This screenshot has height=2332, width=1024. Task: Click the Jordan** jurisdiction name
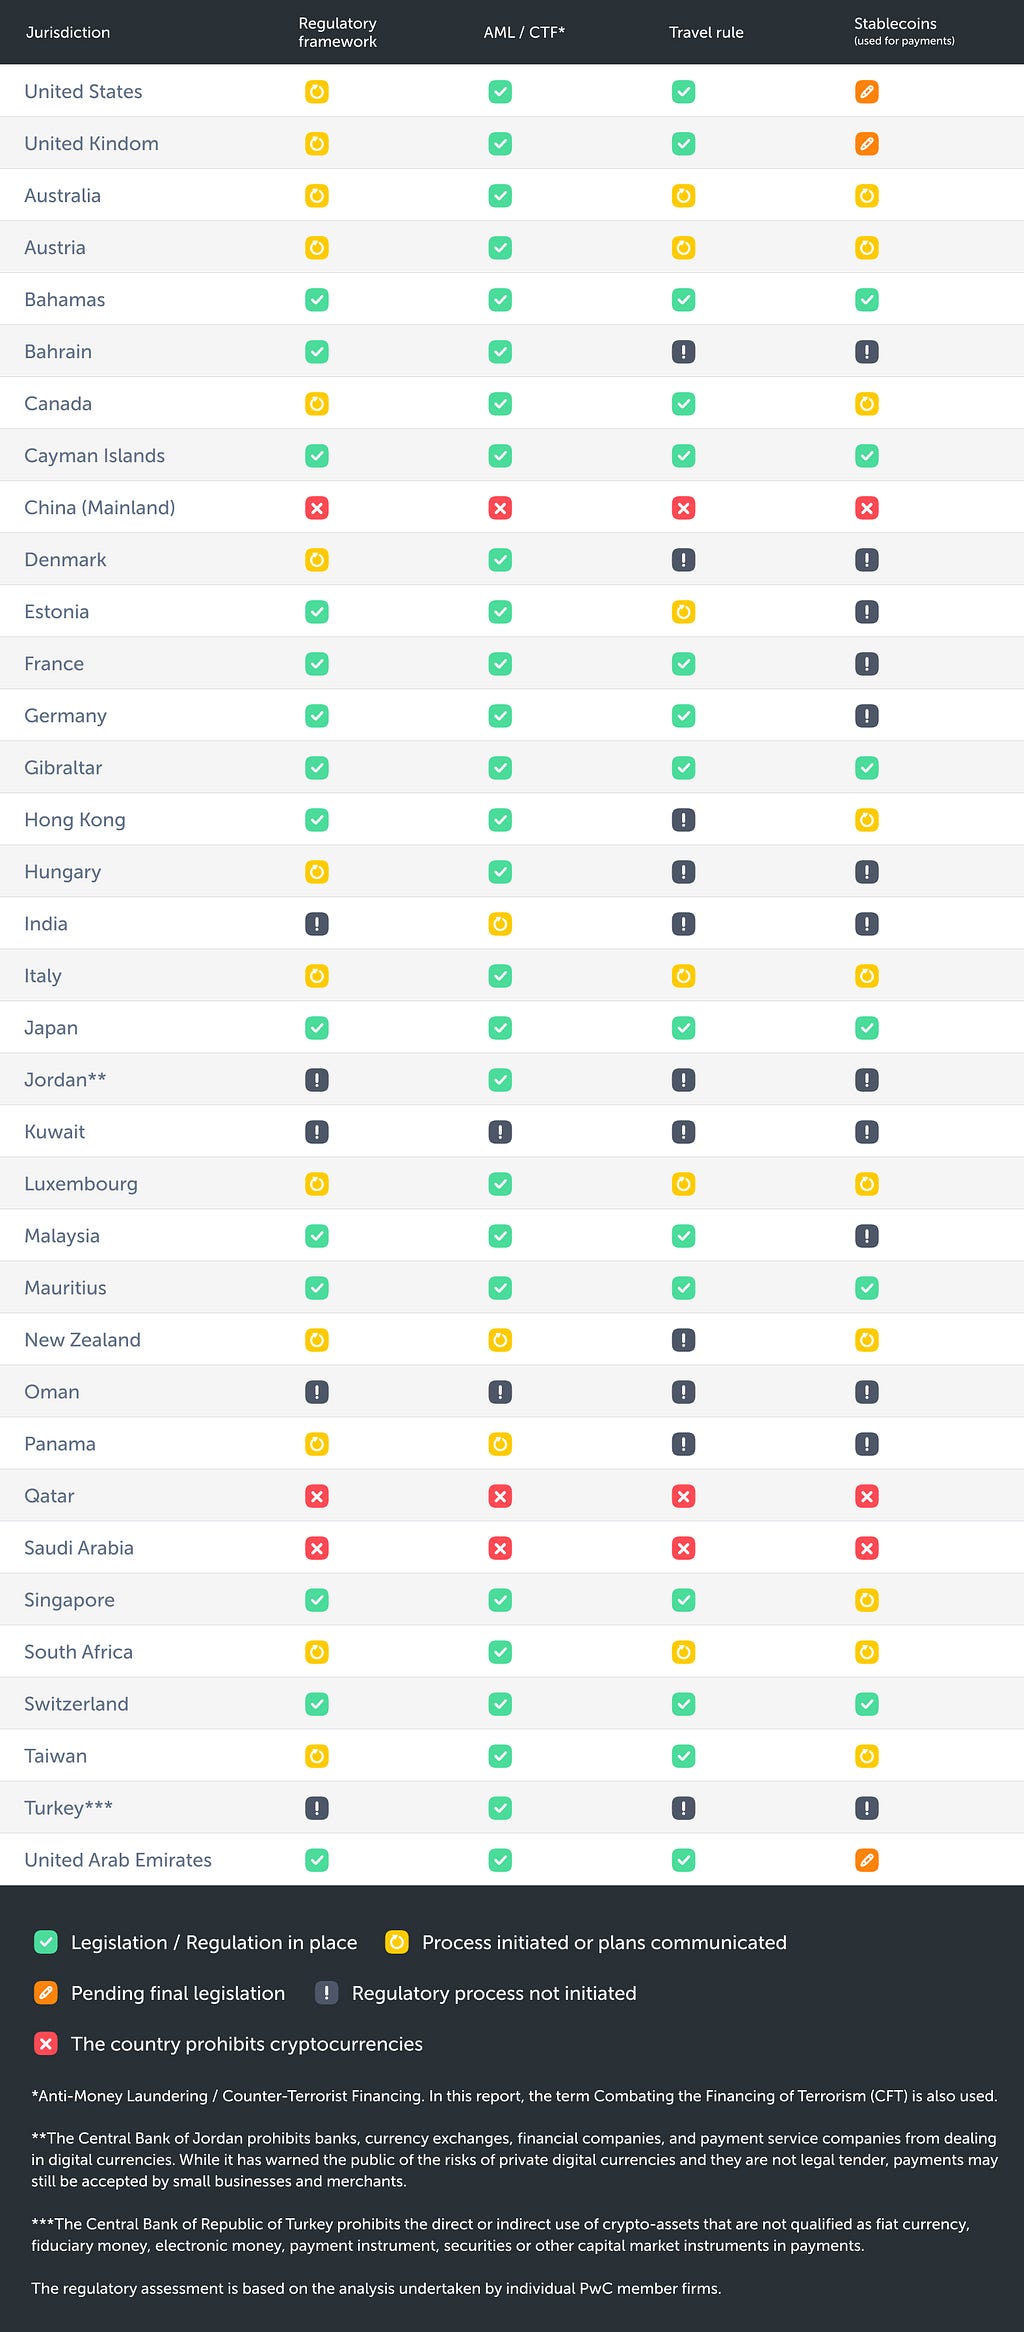tap(65, 1080)
